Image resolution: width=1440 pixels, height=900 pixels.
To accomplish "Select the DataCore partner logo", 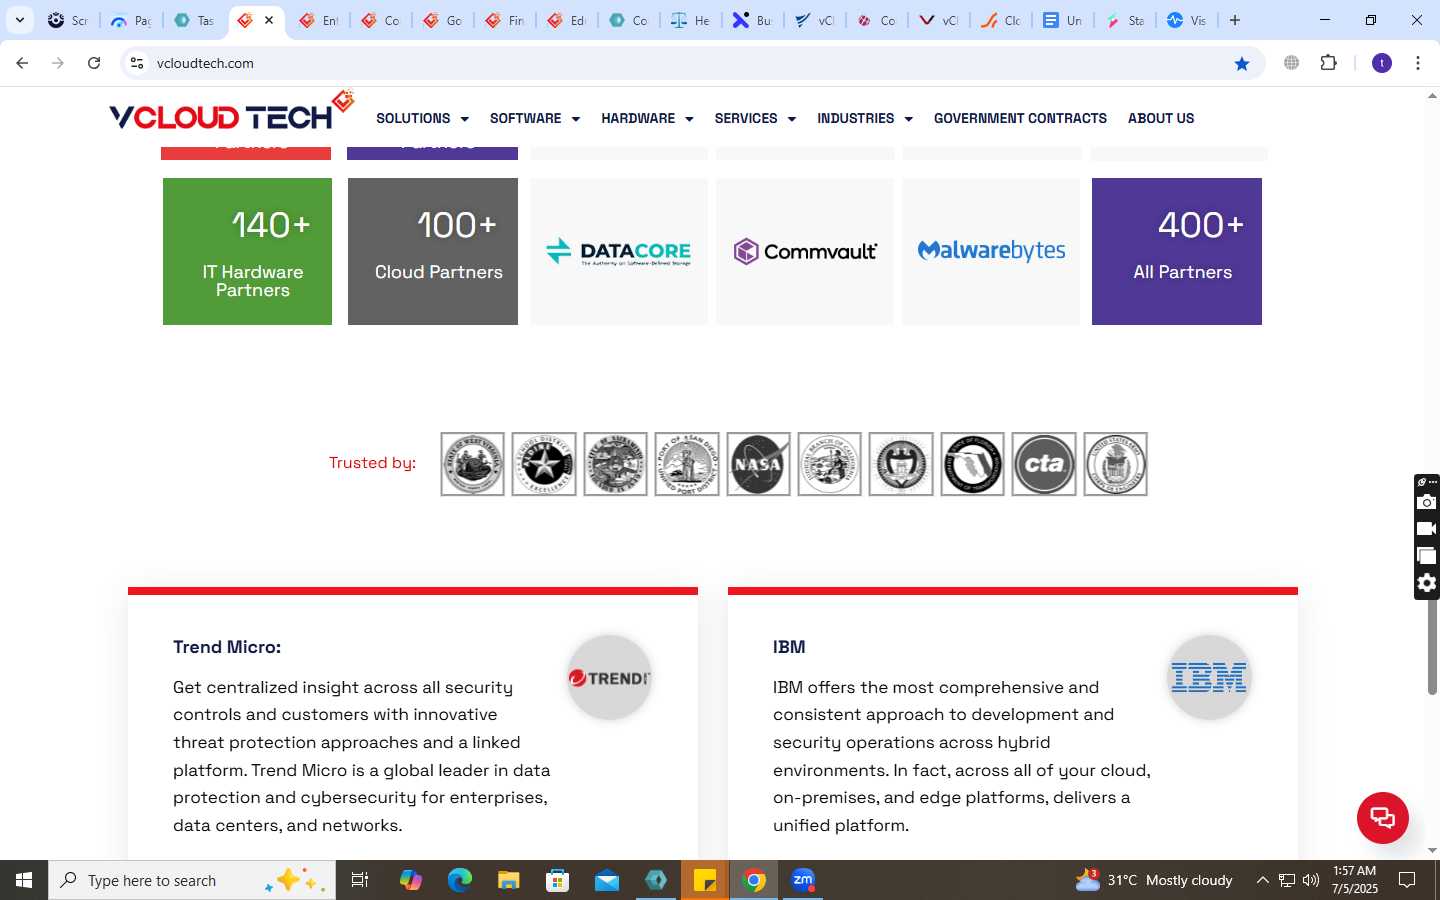I will pos(619,251).
